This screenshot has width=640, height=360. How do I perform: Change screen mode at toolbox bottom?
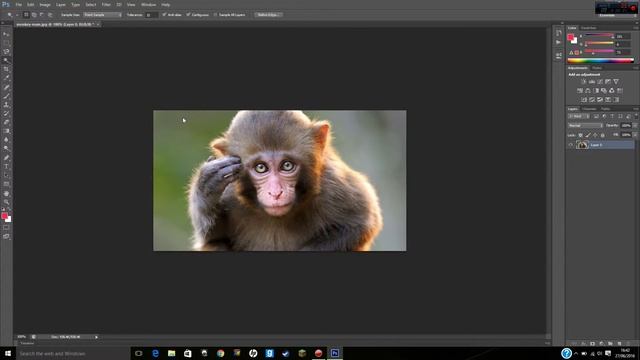6,236
